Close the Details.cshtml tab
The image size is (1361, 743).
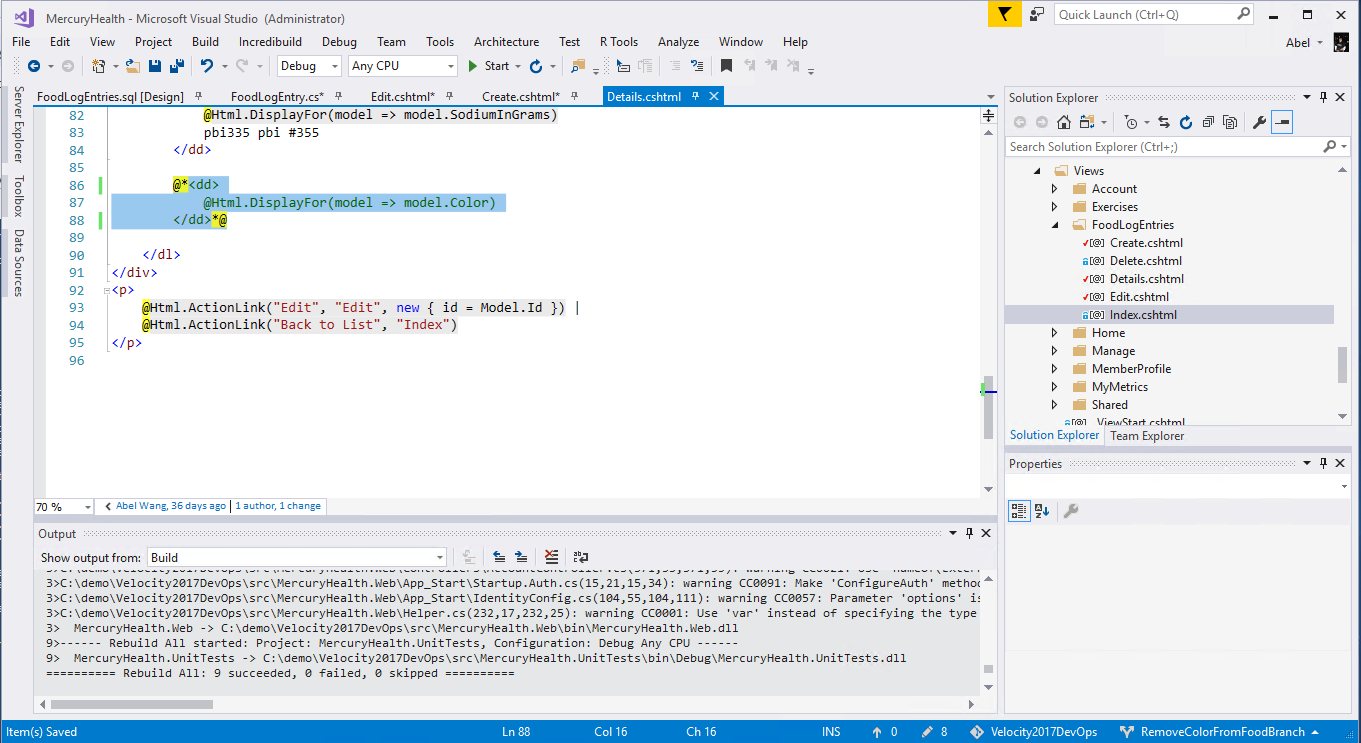pos(714,97)
